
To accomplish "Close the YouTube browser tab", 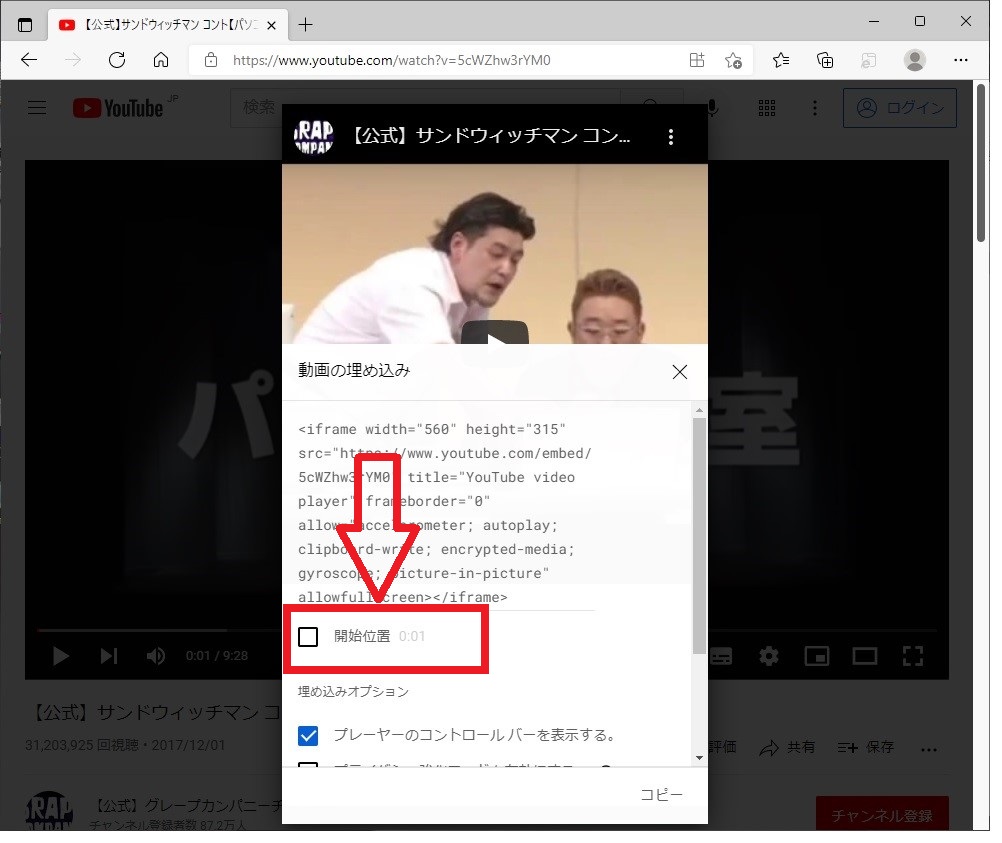I will point(272,26).
